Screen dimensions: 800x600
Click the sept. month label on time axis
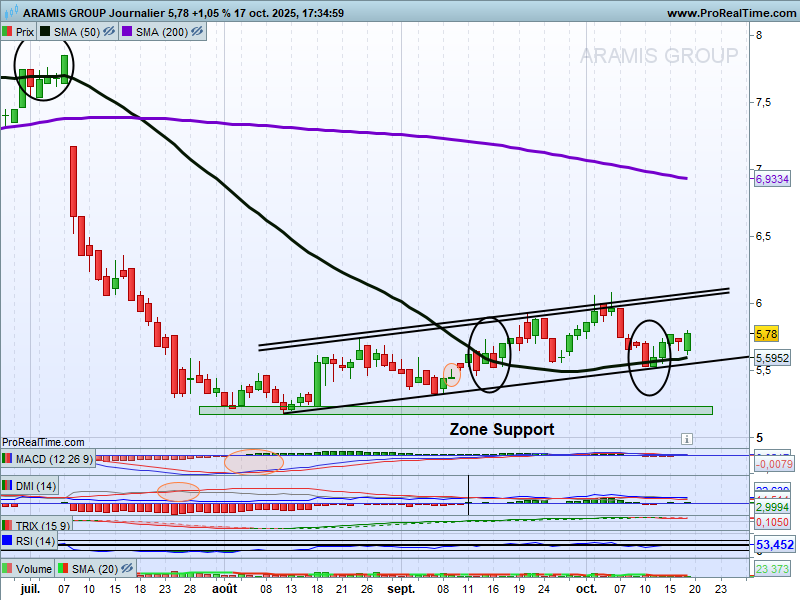[x=401, y=589]
